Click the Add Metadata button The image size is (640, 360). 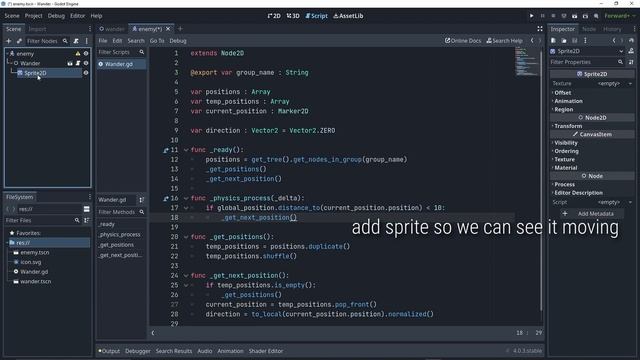coord(591,214)
